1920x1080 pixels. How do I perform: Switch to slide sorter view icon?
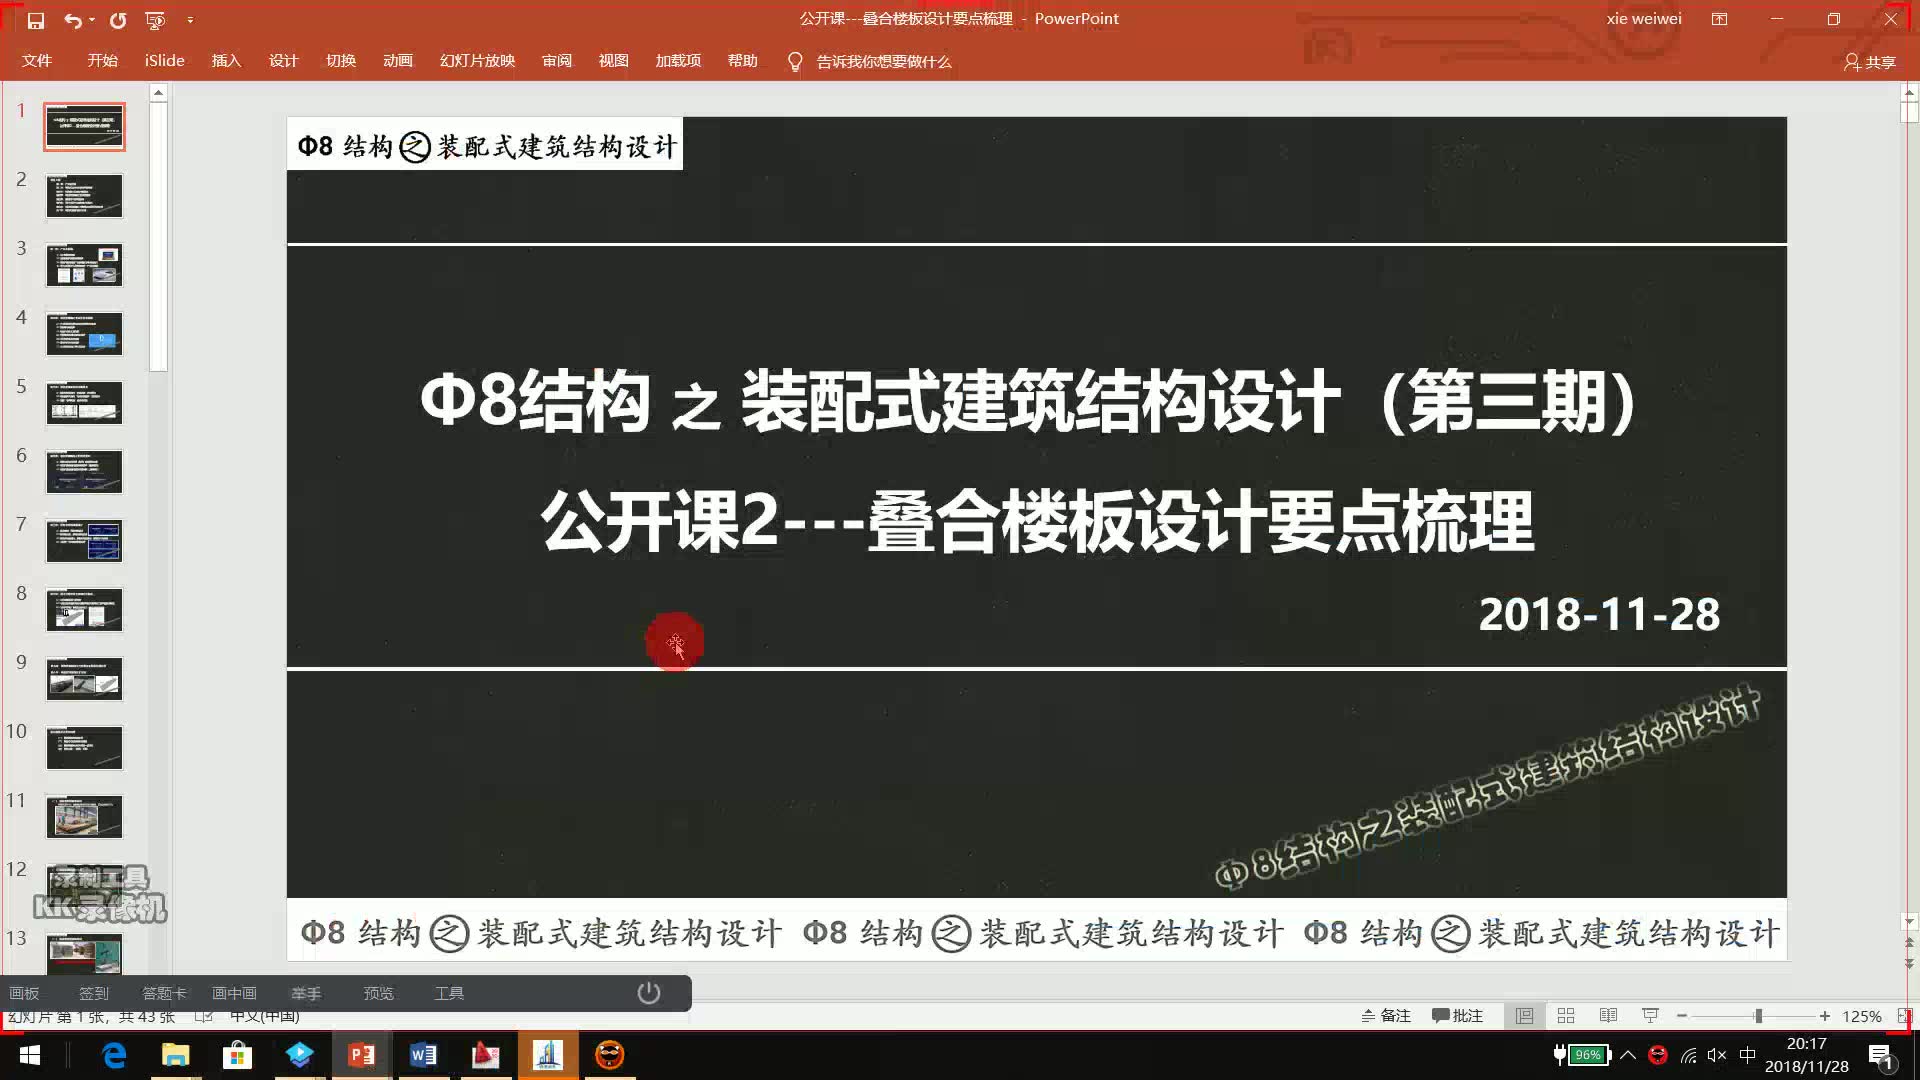pos(1566,1015)
